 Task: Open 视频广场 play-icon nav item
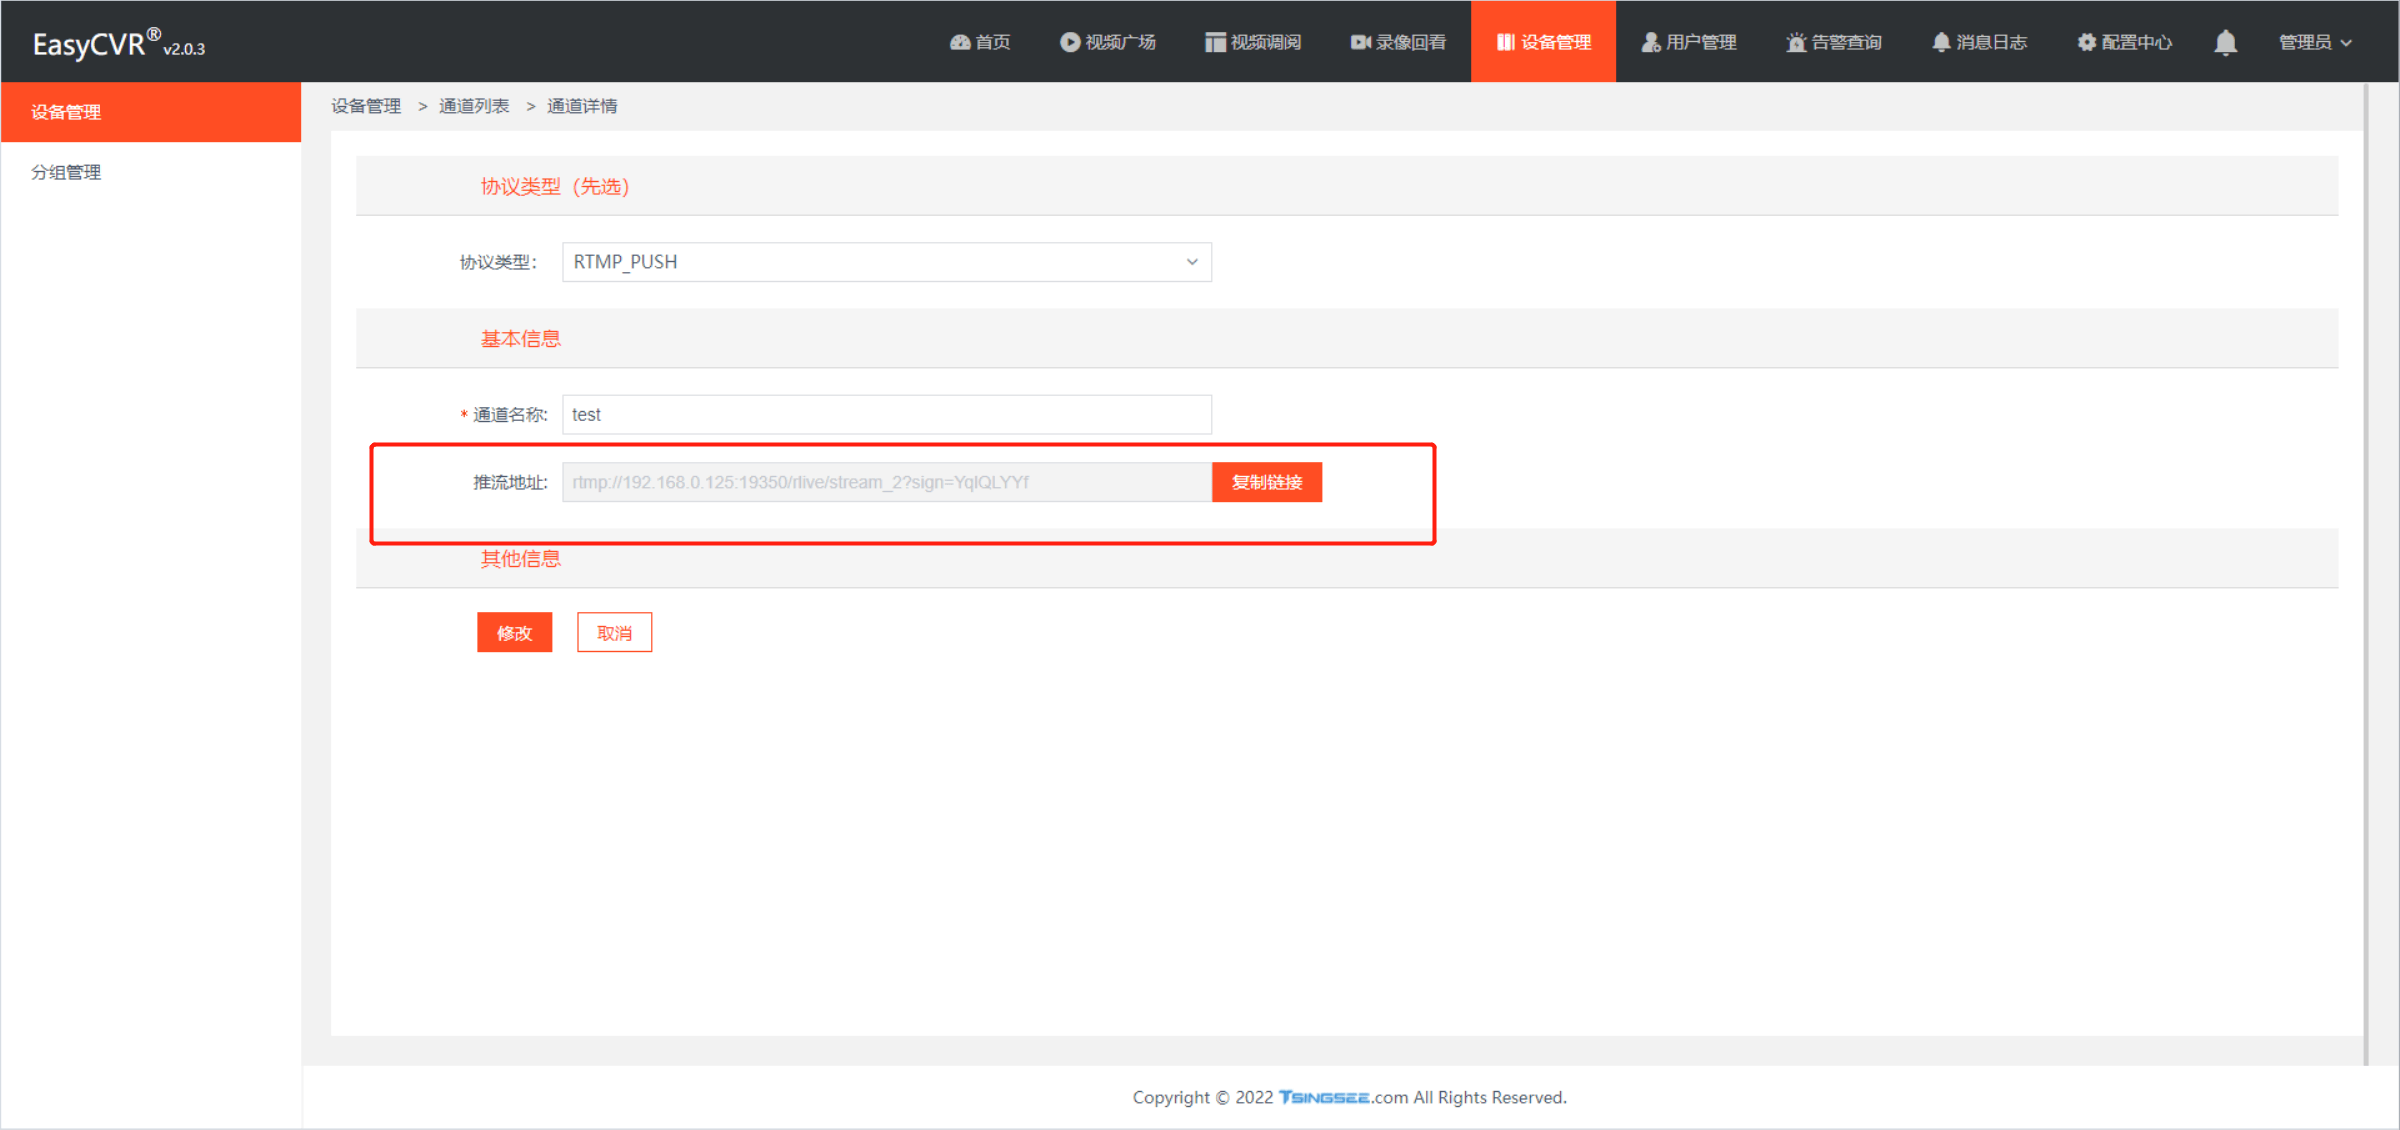[1107, 42]
